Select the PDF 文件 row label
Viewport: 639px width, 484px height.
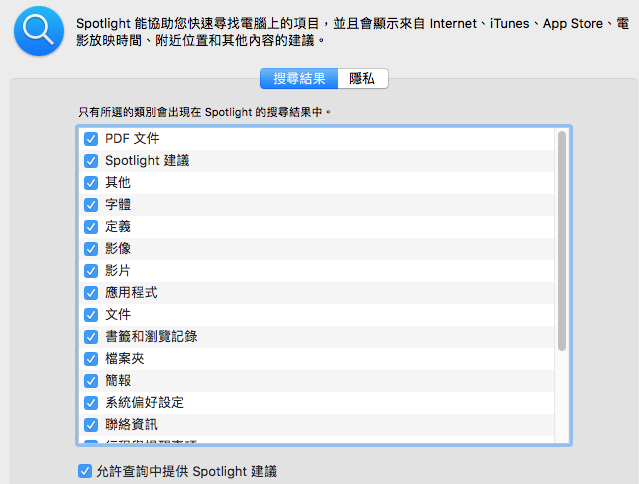(132, 139)
